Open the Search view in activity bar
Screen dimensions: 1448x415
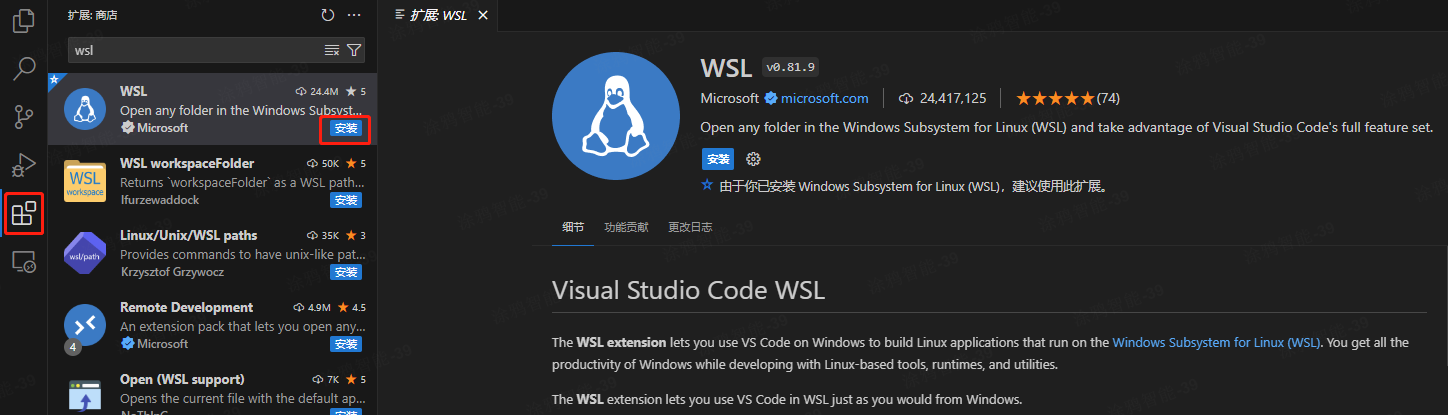tap(23, 69)
